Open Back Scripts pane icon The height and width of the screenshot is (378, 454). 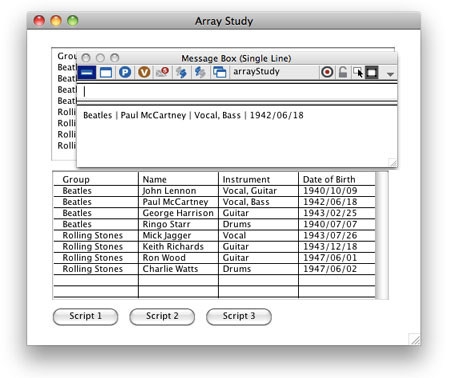200,72
